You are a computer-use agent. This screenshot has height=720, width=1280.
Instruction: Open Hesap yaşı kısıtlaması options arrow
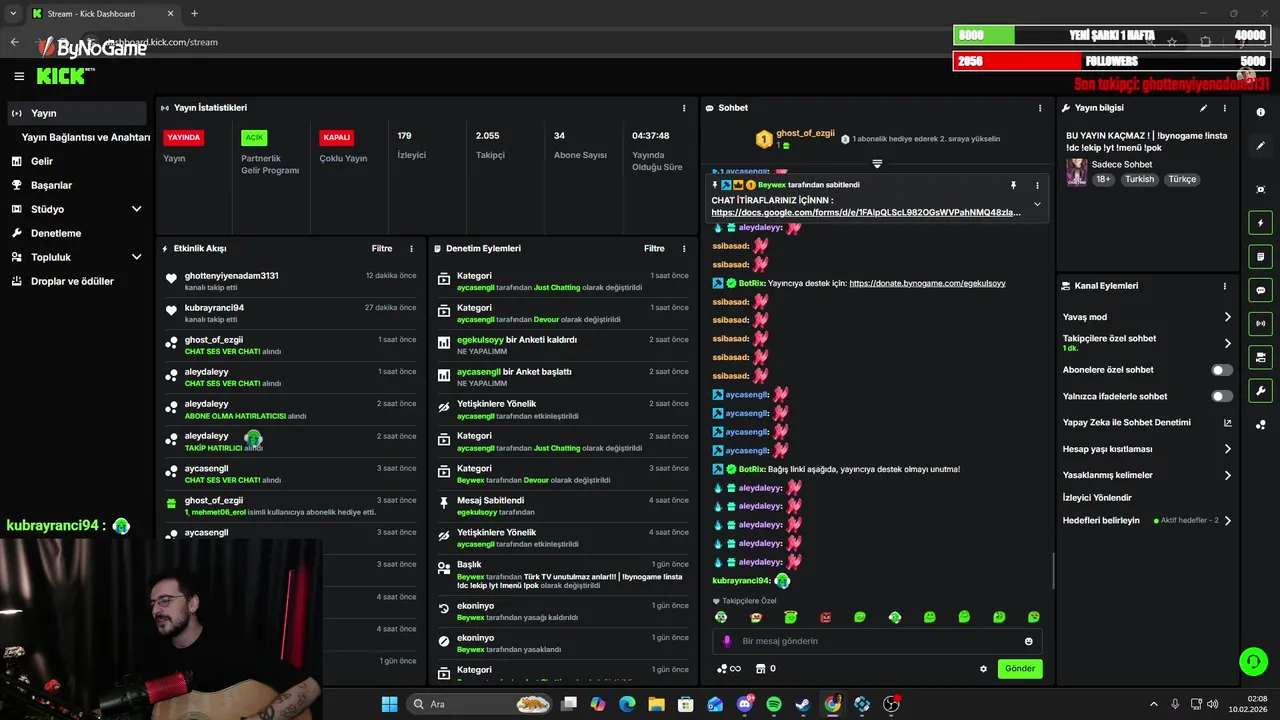[1228, 449]
